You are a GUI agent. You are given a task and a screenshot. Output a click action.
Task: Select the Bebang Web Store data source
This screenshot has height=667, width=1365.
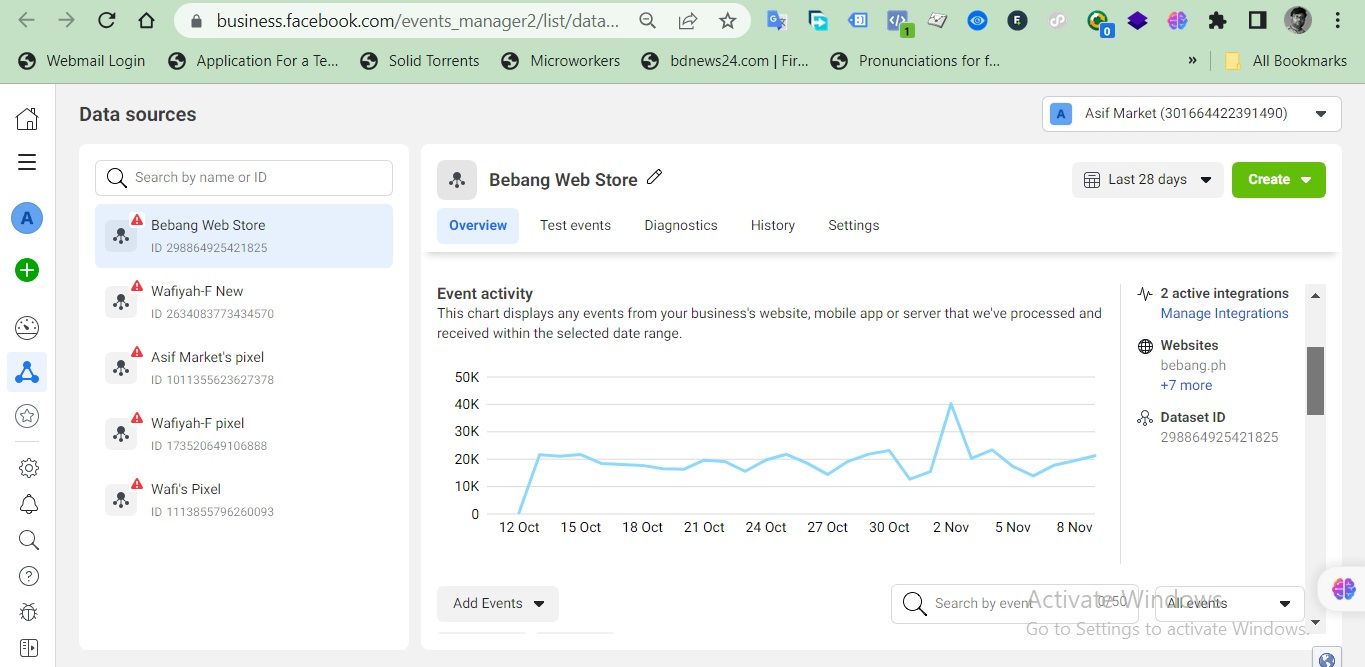click(244, 236)
